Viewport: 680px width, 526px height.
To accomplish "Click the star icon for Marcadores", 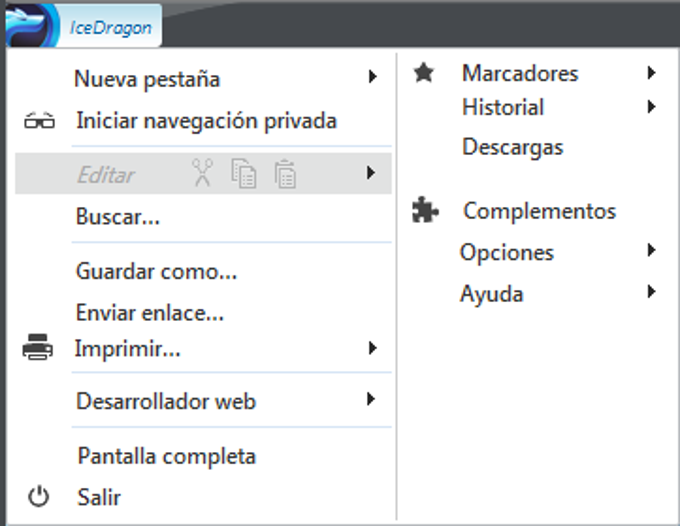I will click(424, 73).
